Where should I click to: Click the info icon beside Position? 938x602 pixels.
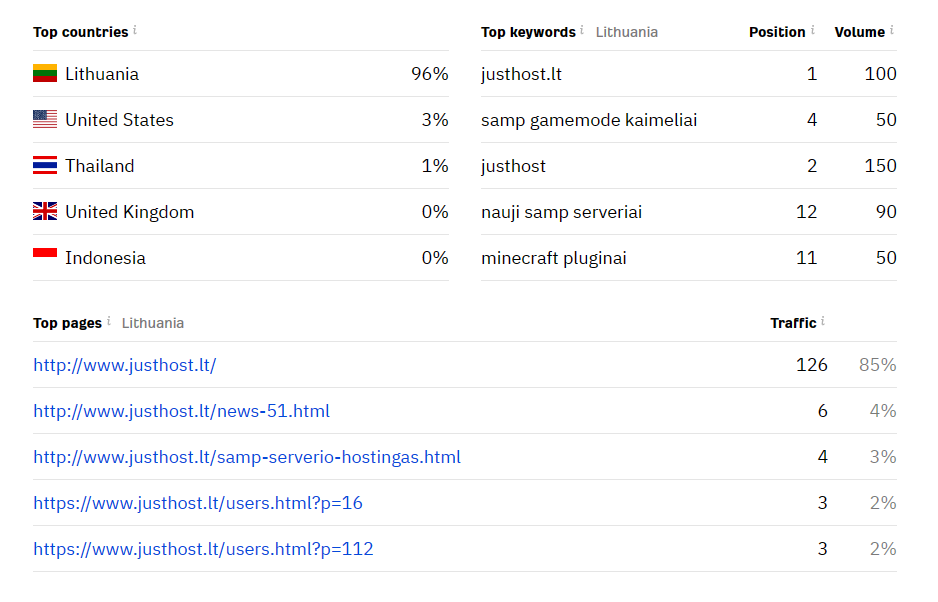812,29
